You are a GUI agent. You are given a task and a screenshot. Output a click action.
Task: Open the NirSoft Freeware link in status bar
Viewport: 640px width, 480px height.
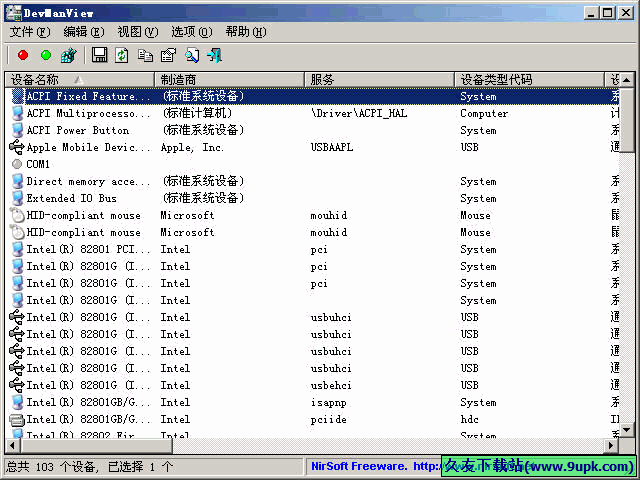(376, 466)
